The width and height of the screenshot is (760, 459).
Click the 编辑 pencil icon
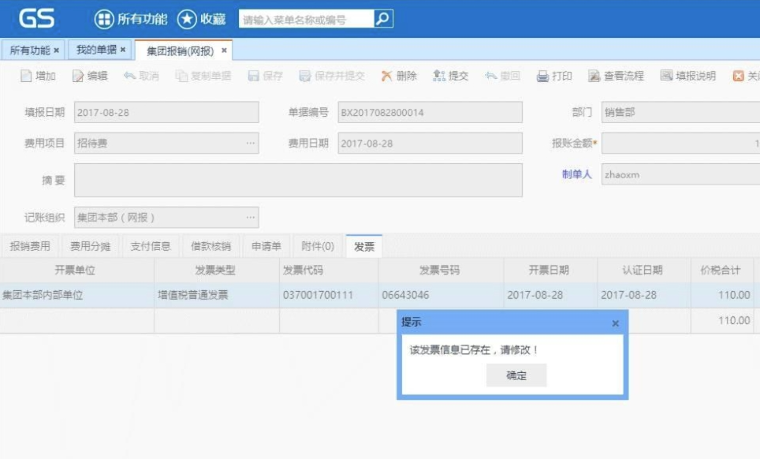coord(78,76)
